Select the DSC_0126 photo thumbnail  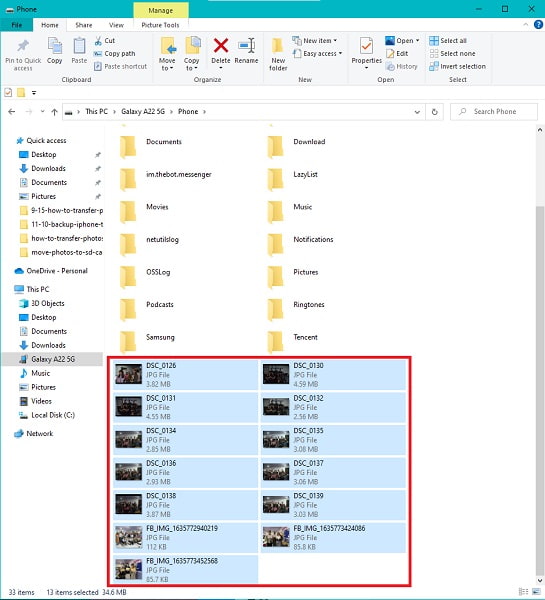point(129,375)
